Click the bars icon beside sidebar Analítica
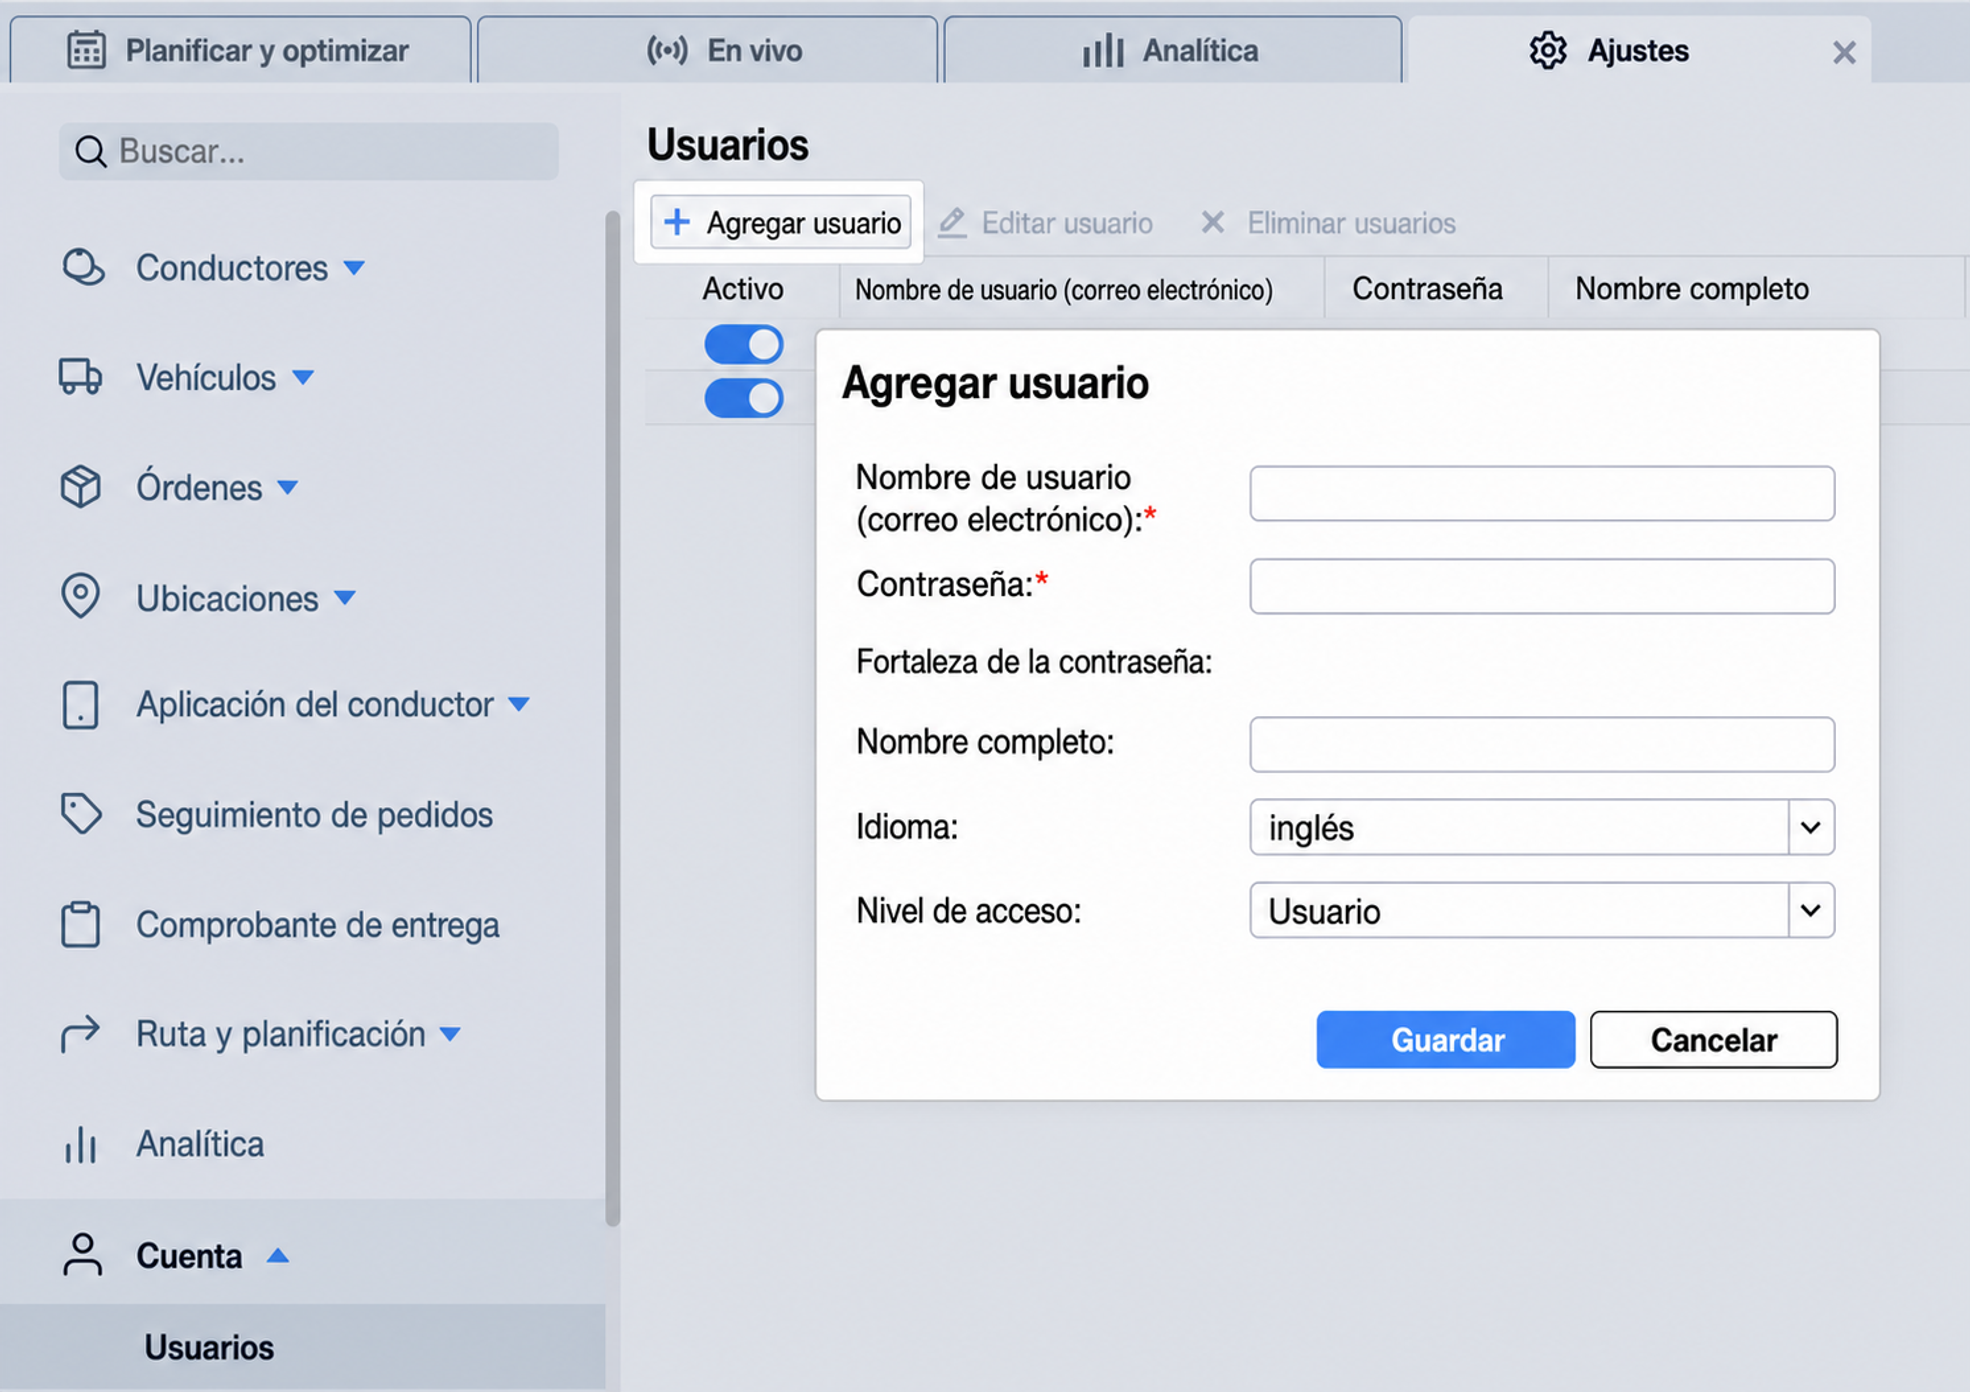Viewport: 1970px width, 1392px height. pyautogui.click(x=80, y=1145)
